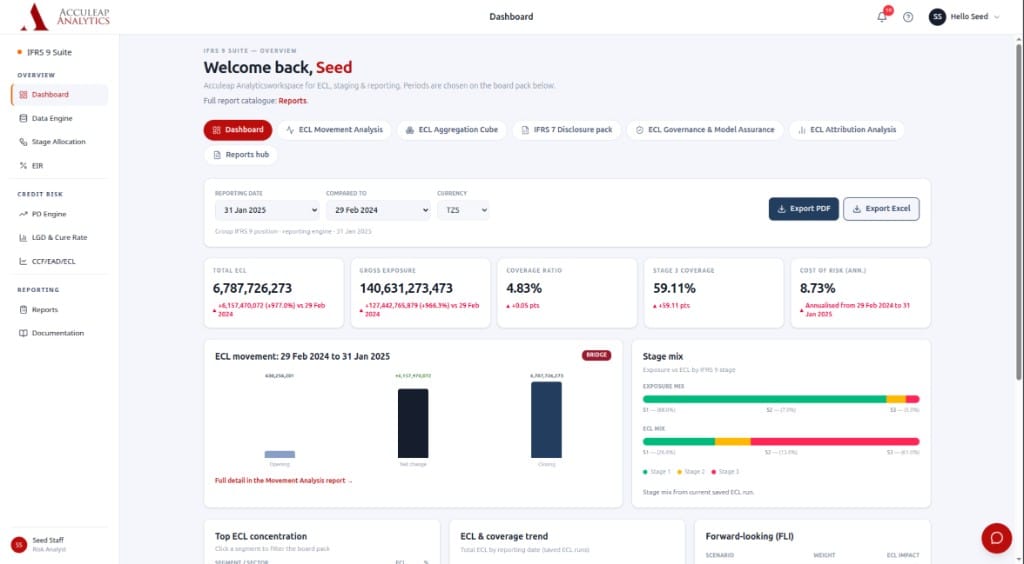This screenshot has height=564, width=1024.
Task: Click the Stage 1 legend item
Action: click(x=657, y=471)
